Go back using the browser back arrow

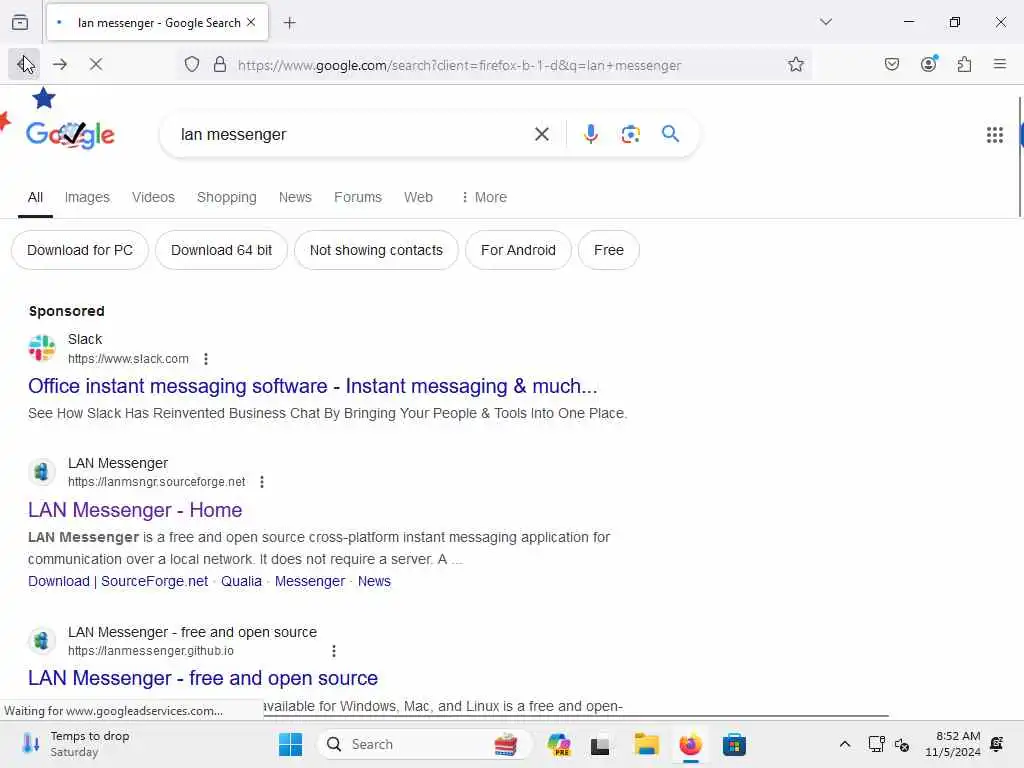[x=24, y=64]
